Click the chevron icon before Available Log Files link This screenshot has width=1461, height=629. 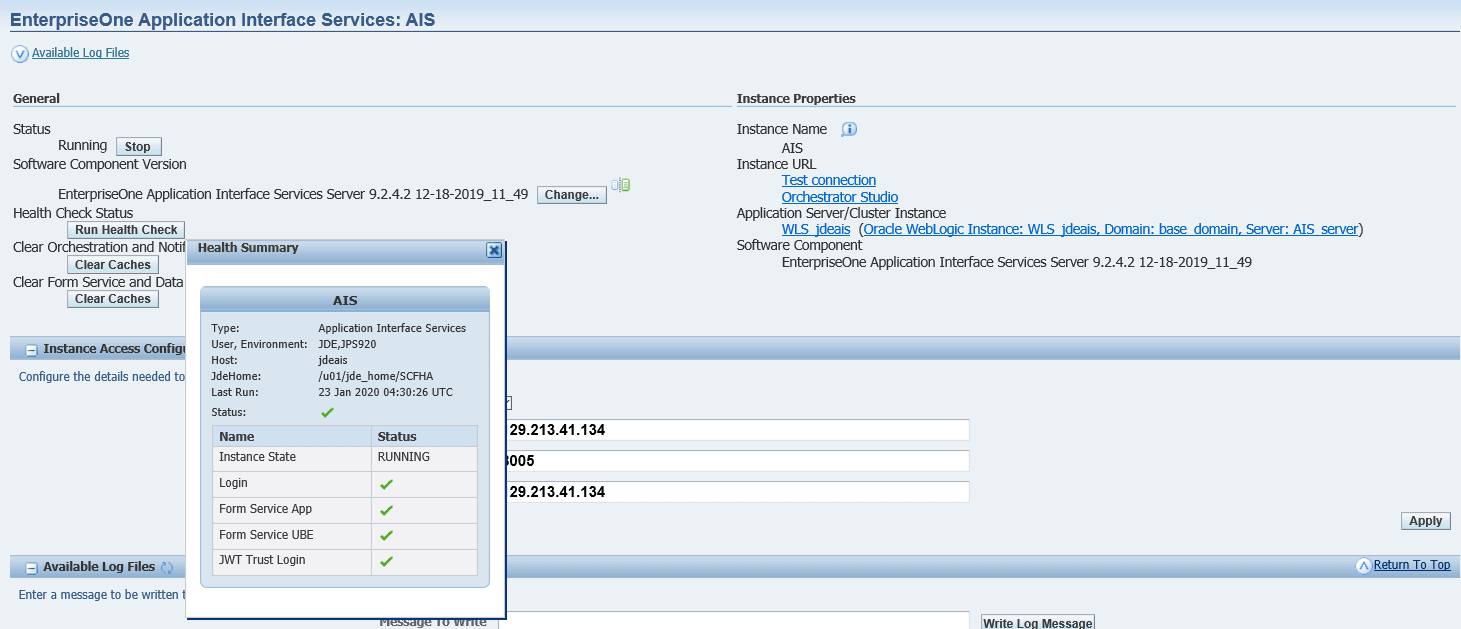(x=20, y=54)
